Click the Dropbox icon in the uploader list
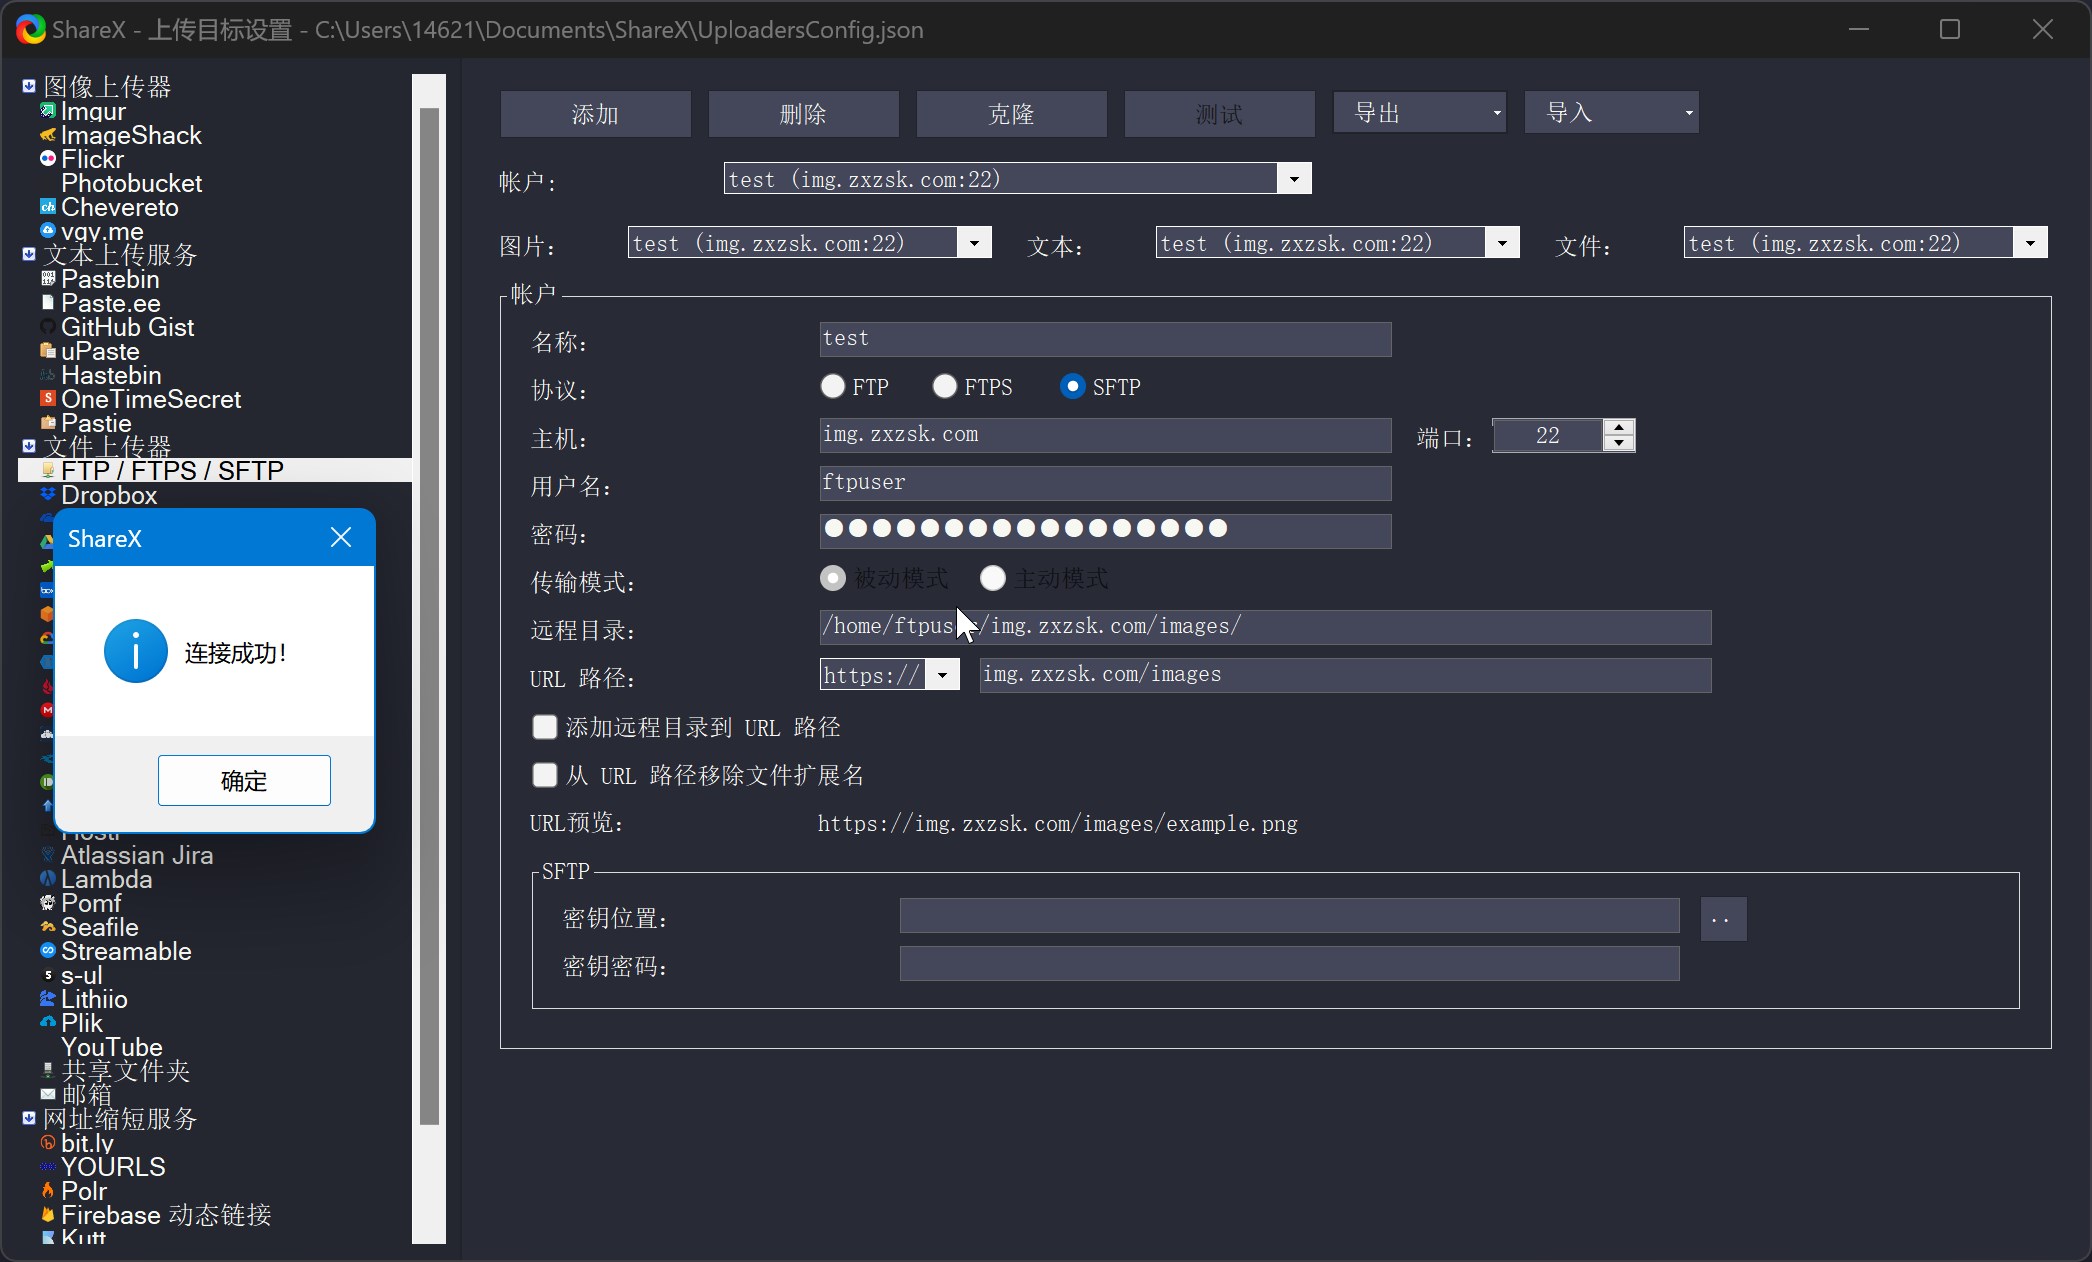The height and width of the screenshot is (1262, 2092). [x=47, y=494]
